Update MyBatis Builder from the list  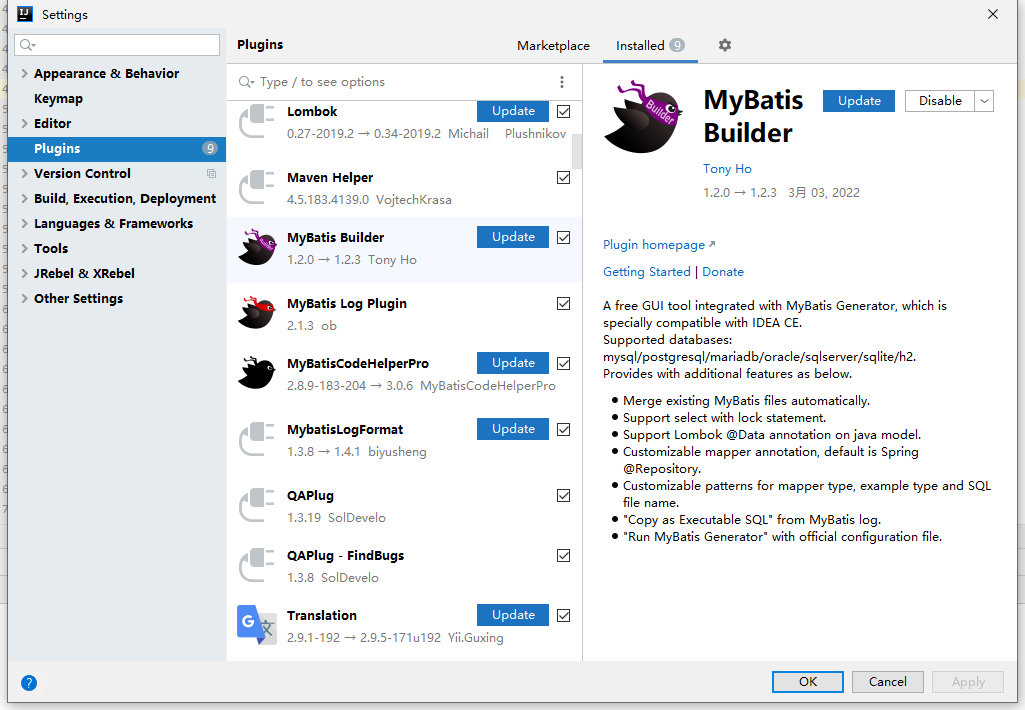coord(512,237)
